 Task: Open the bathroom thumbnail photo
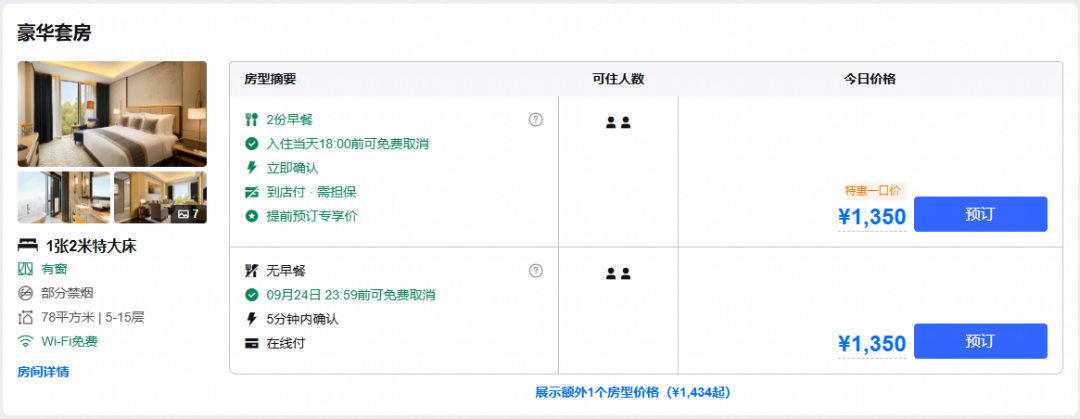tap(63, 198)
